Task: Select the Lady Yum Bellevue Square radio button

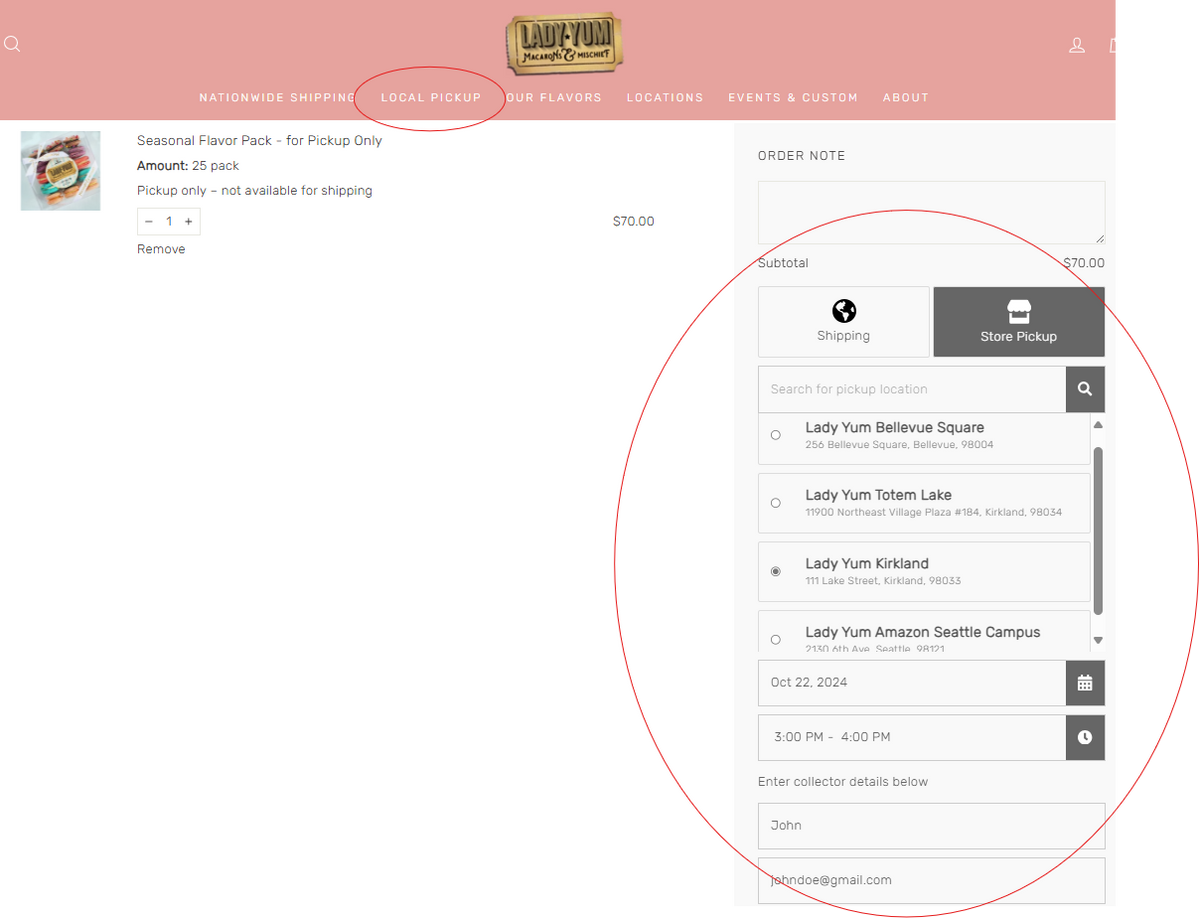Action: point(776,434)
